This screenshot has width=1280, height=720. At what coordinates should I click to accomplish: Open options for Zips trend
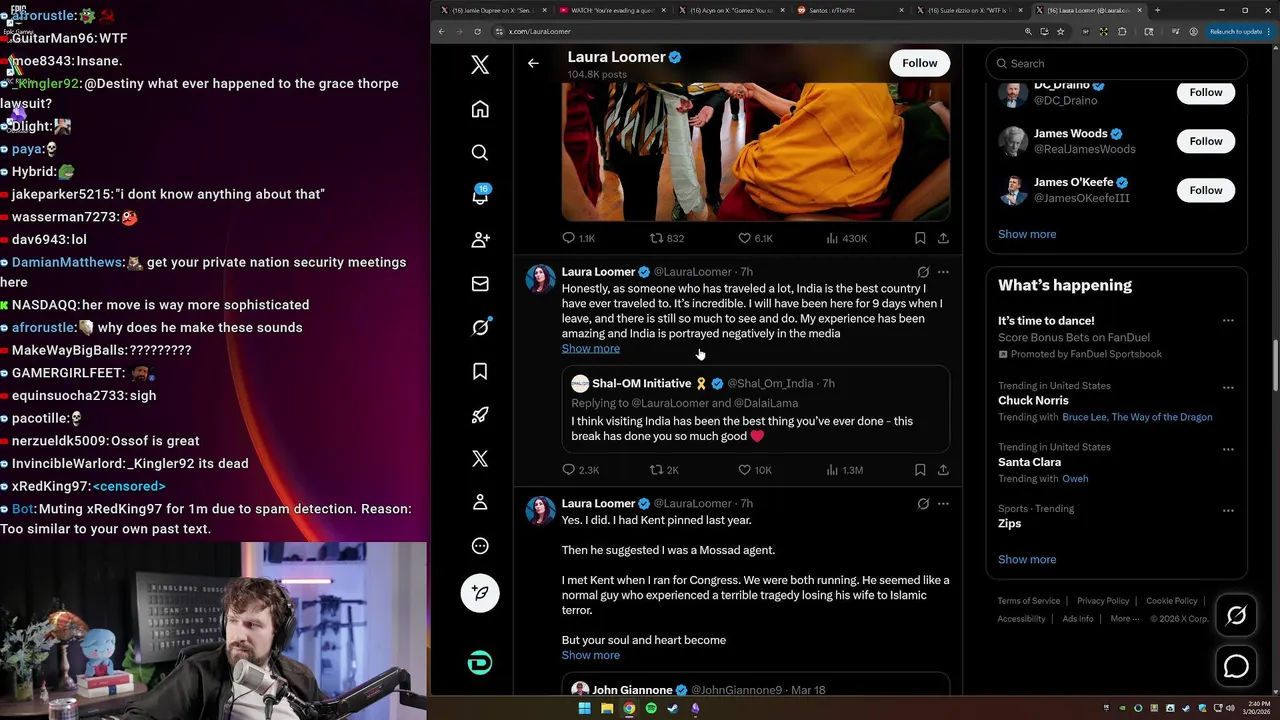[x=1228, y=509]
